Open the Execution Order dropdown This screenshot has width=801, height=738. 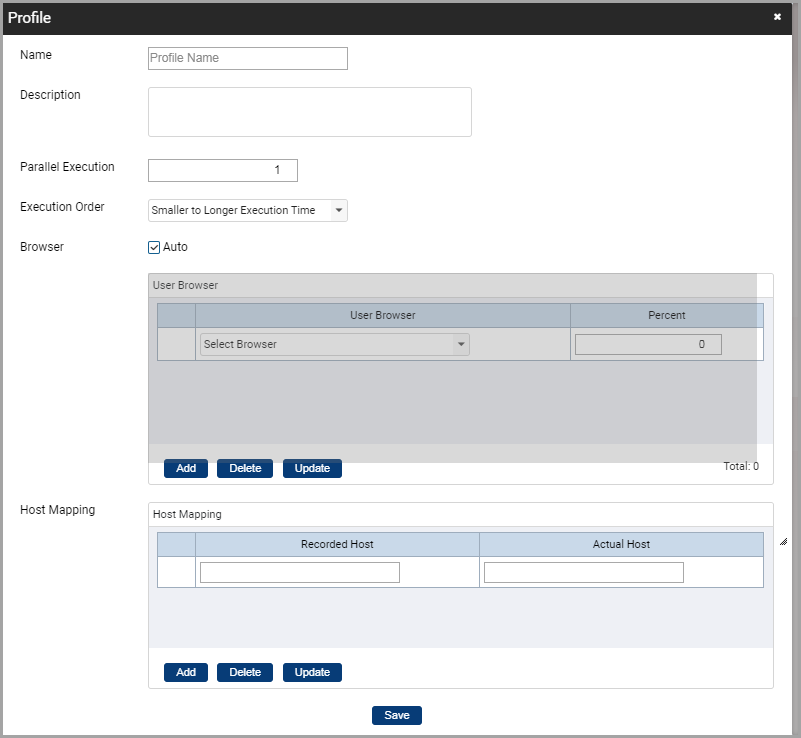[x=247, y=210]
